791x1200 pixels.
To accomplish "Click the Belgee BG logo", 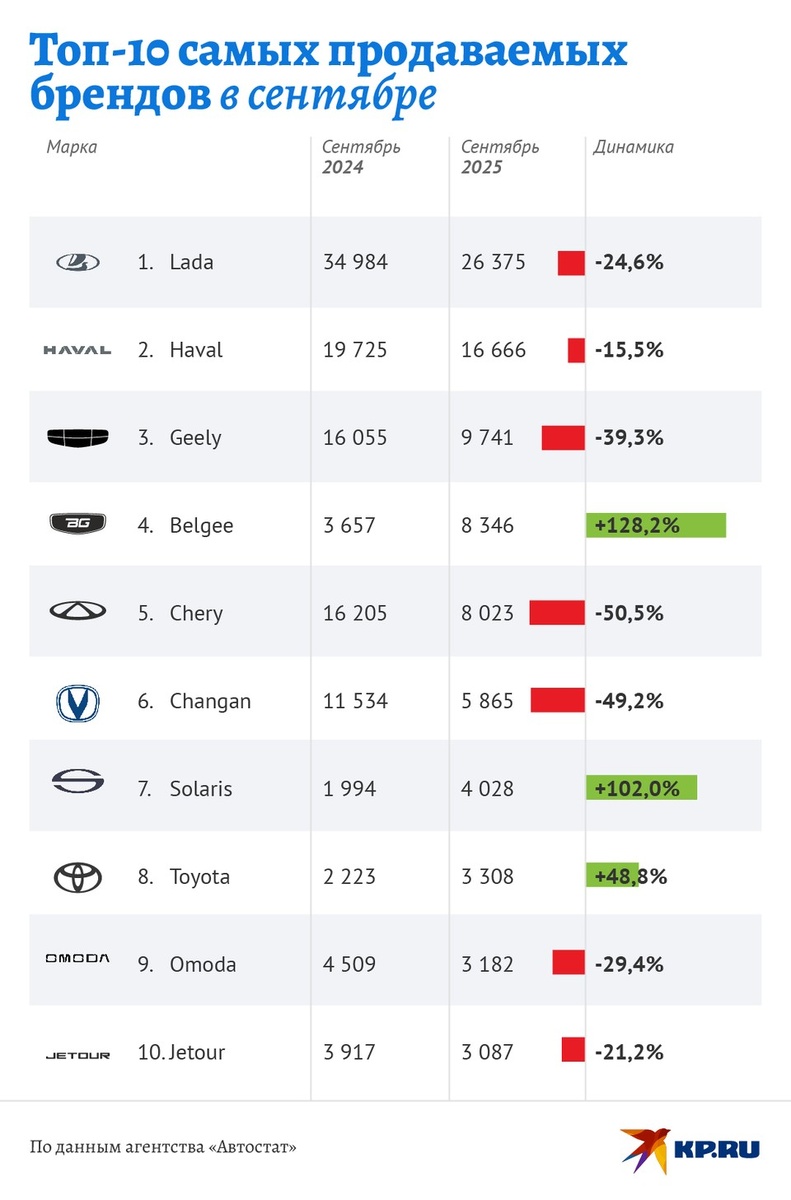I will click(x=77, y=523).
